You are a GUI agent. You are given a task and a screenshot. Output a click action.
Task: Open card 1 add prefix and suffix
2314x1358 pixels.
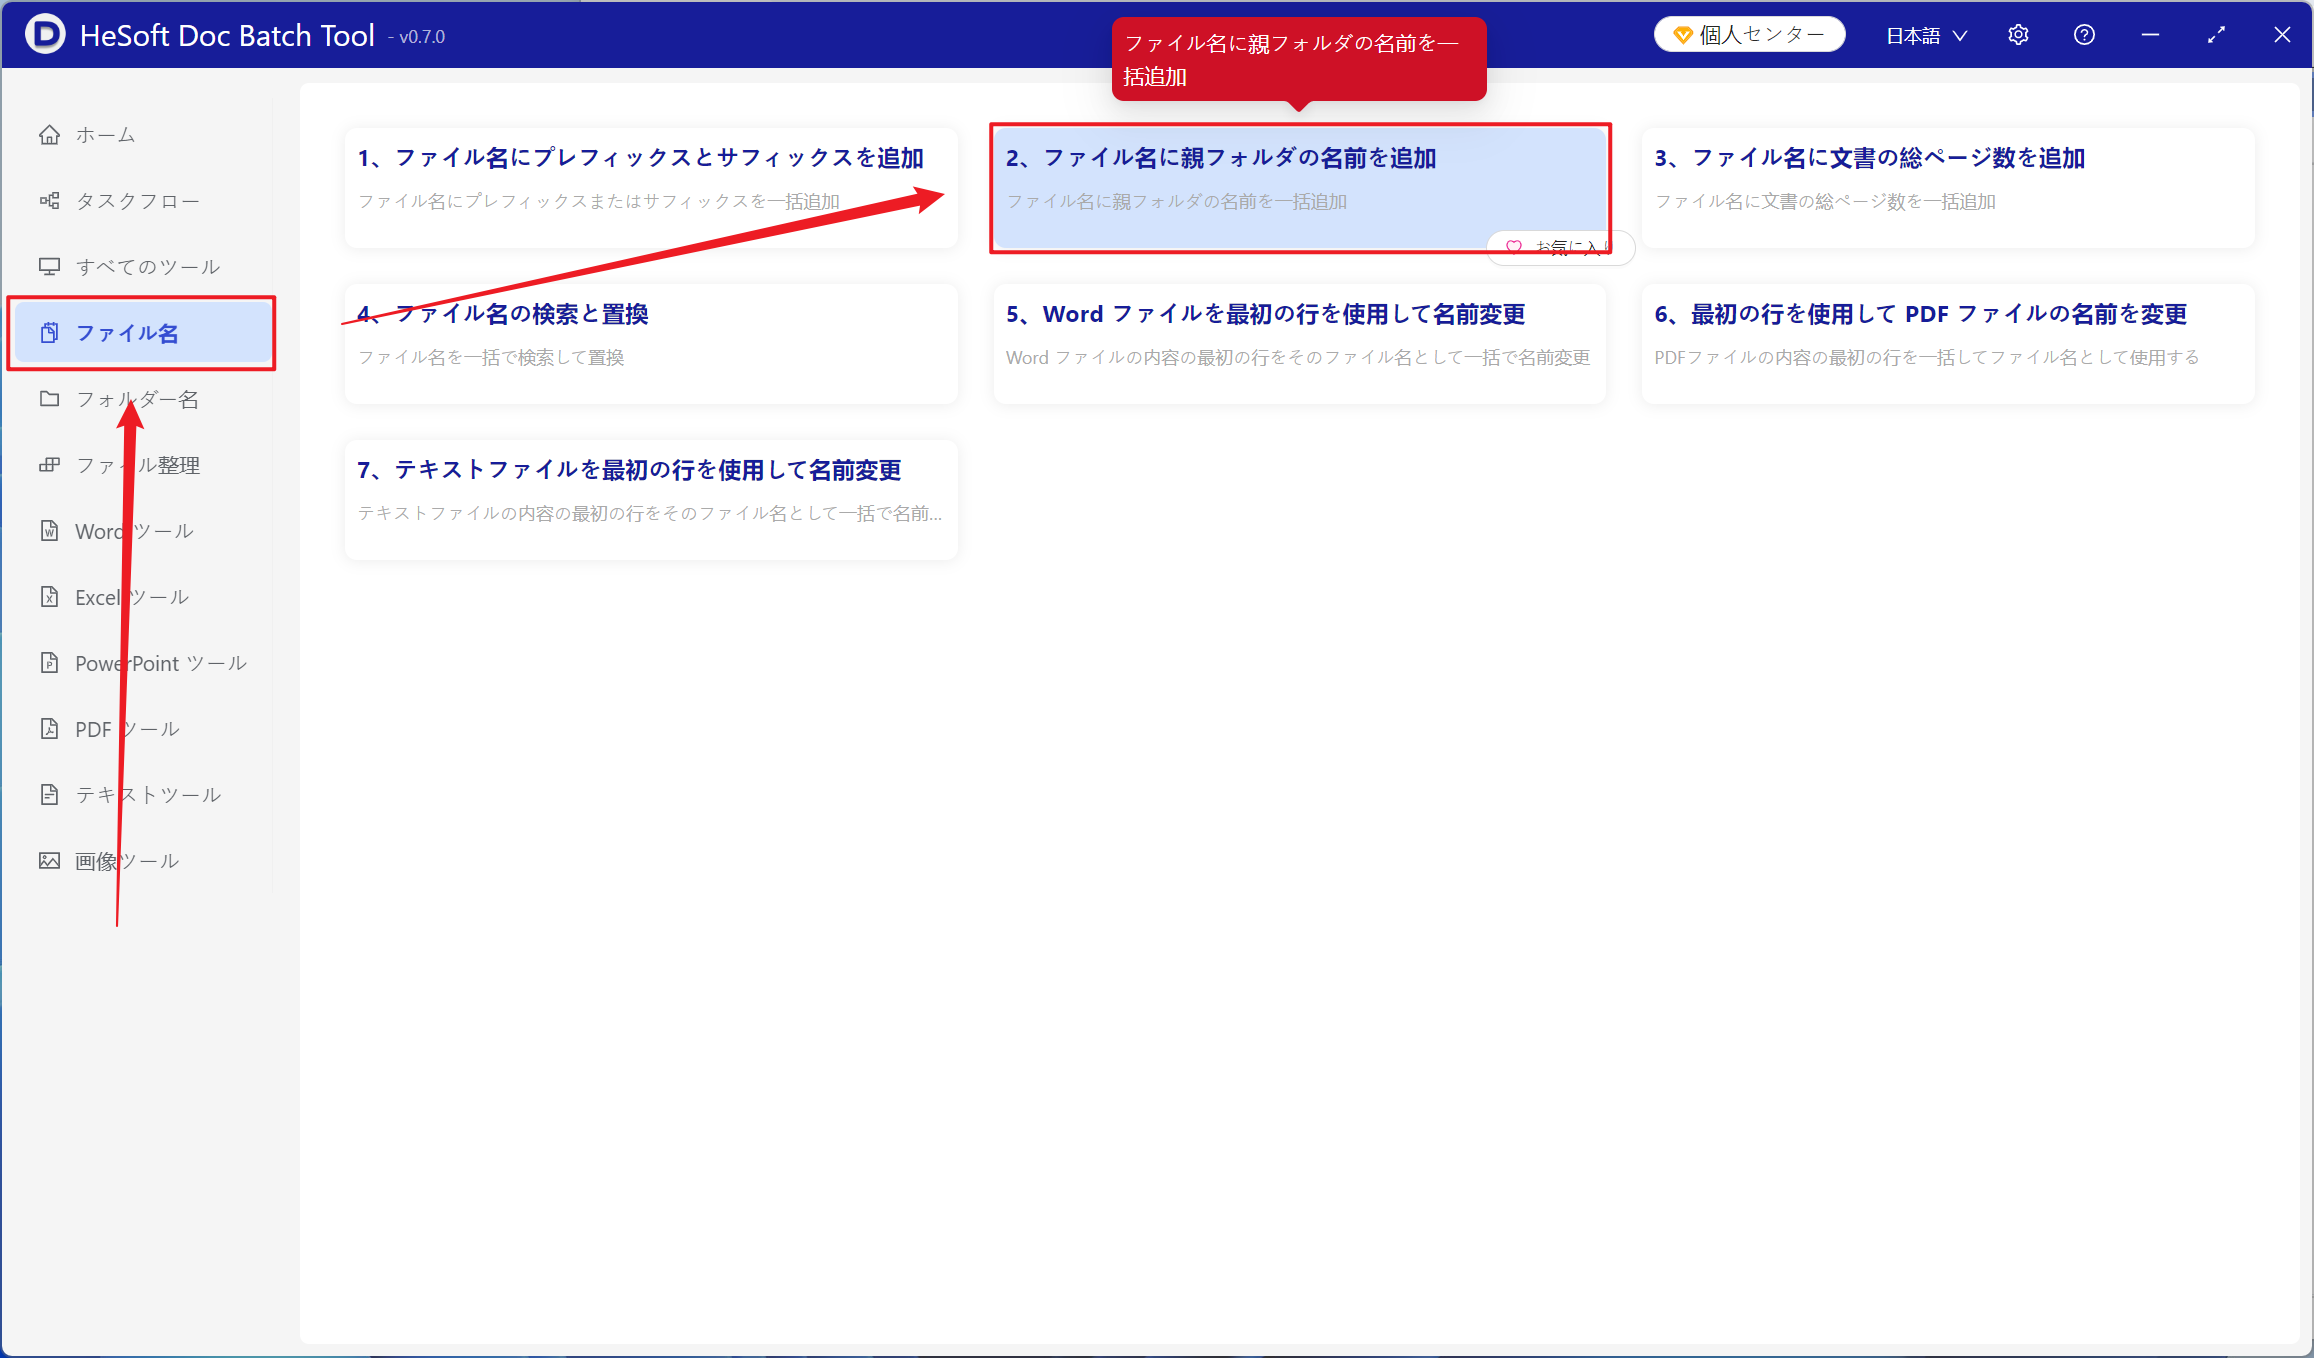click(x=651, y=188)
